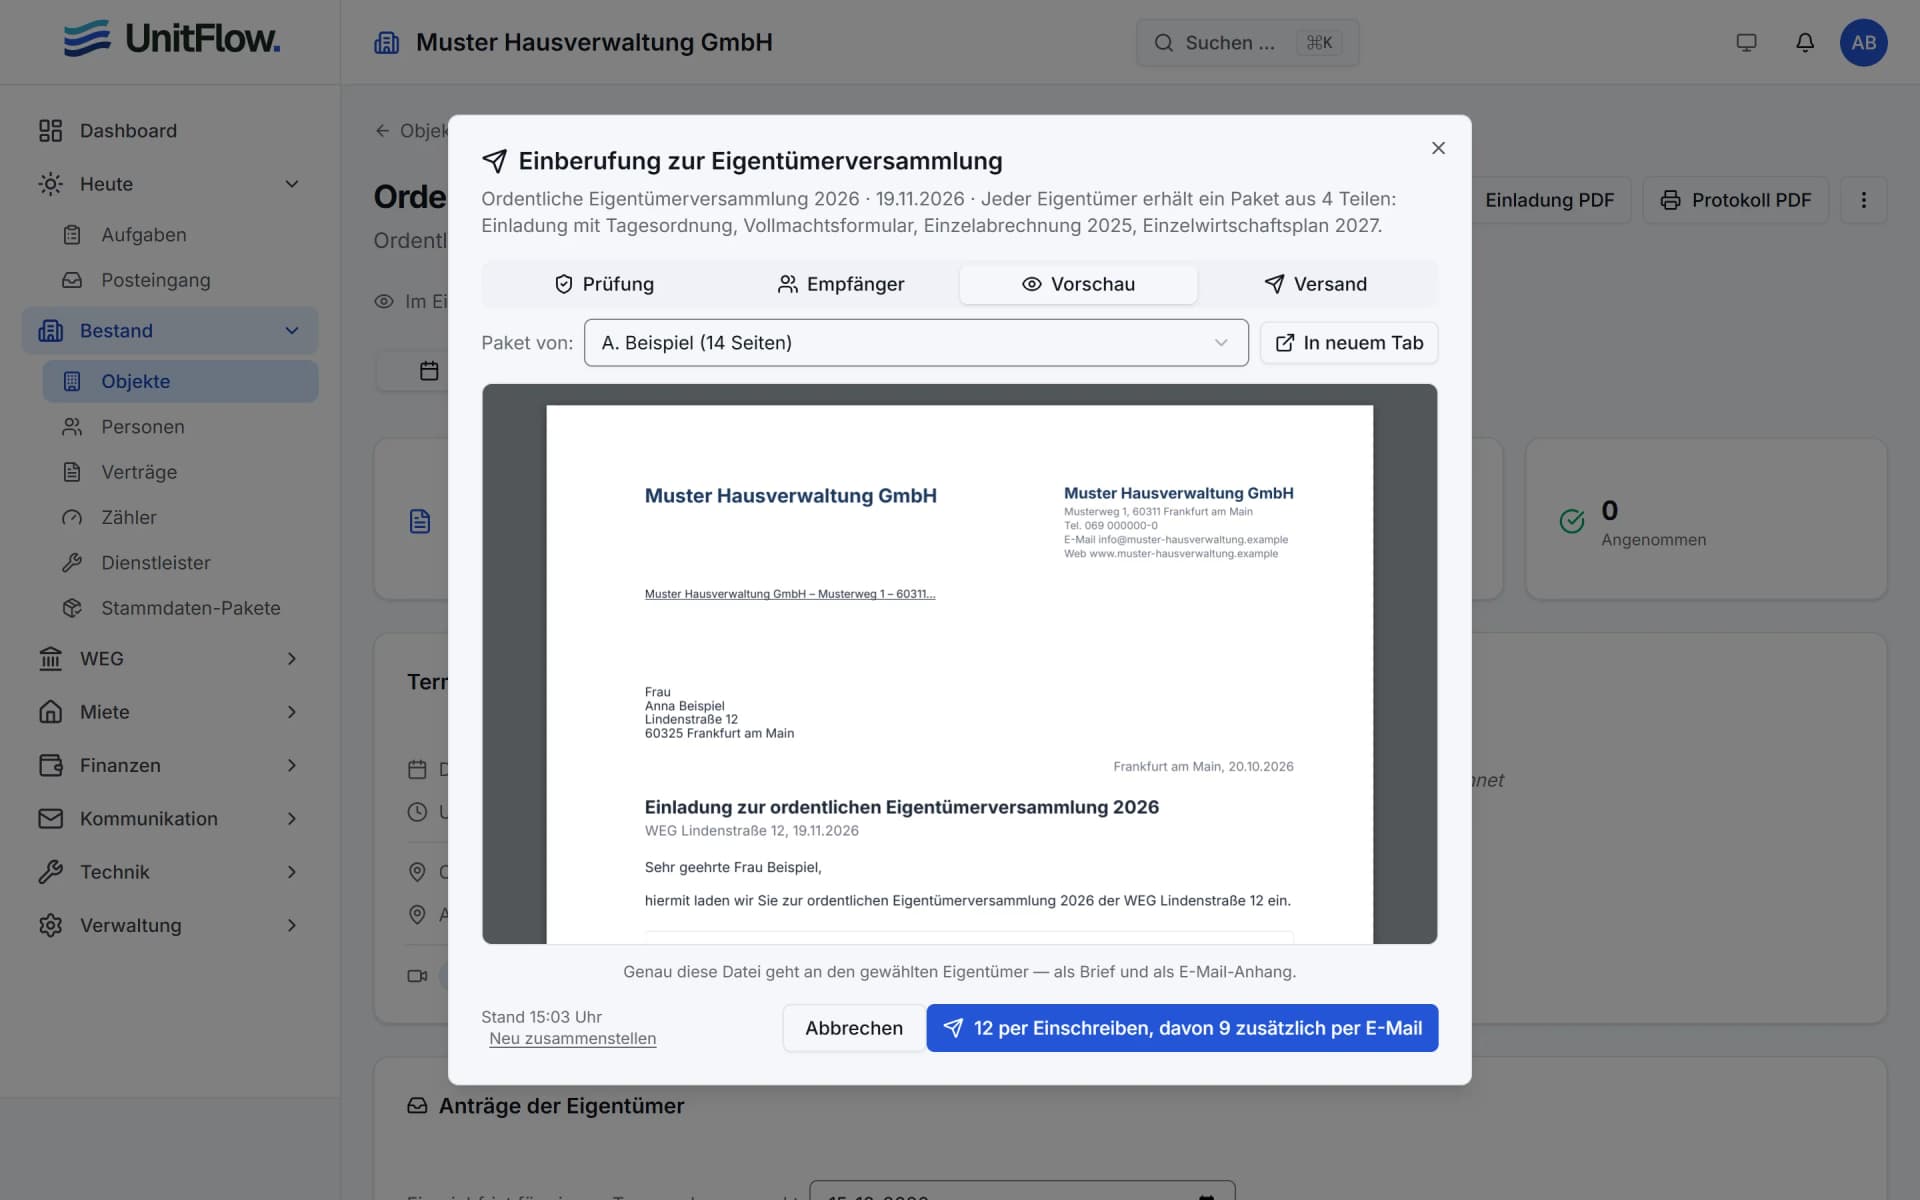Click the Technik wrench icon
Screen dimensions: 1920x1200
pyautogui.click(x=50, y=872)
